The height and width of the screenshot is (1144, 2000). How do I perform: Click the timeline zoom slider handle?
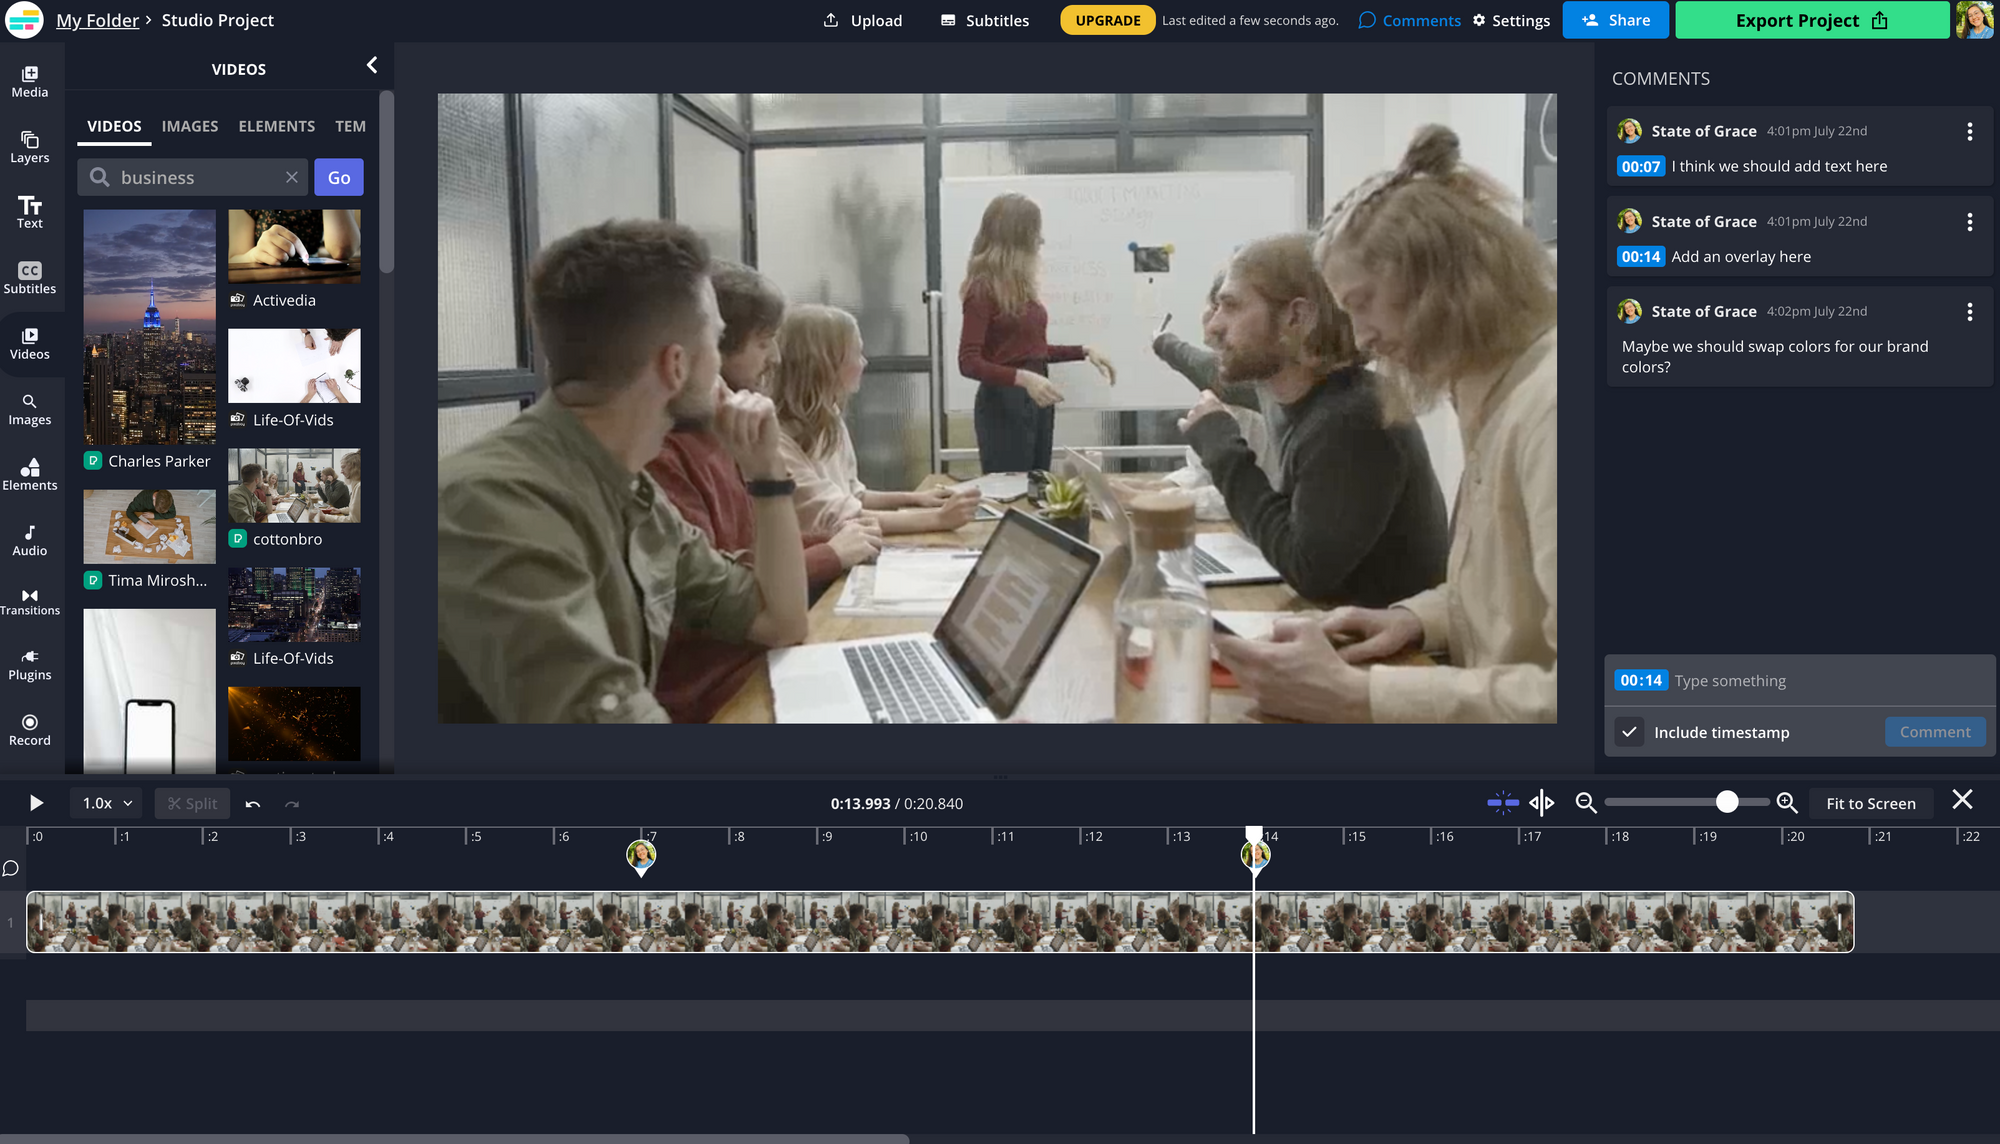1727,802
